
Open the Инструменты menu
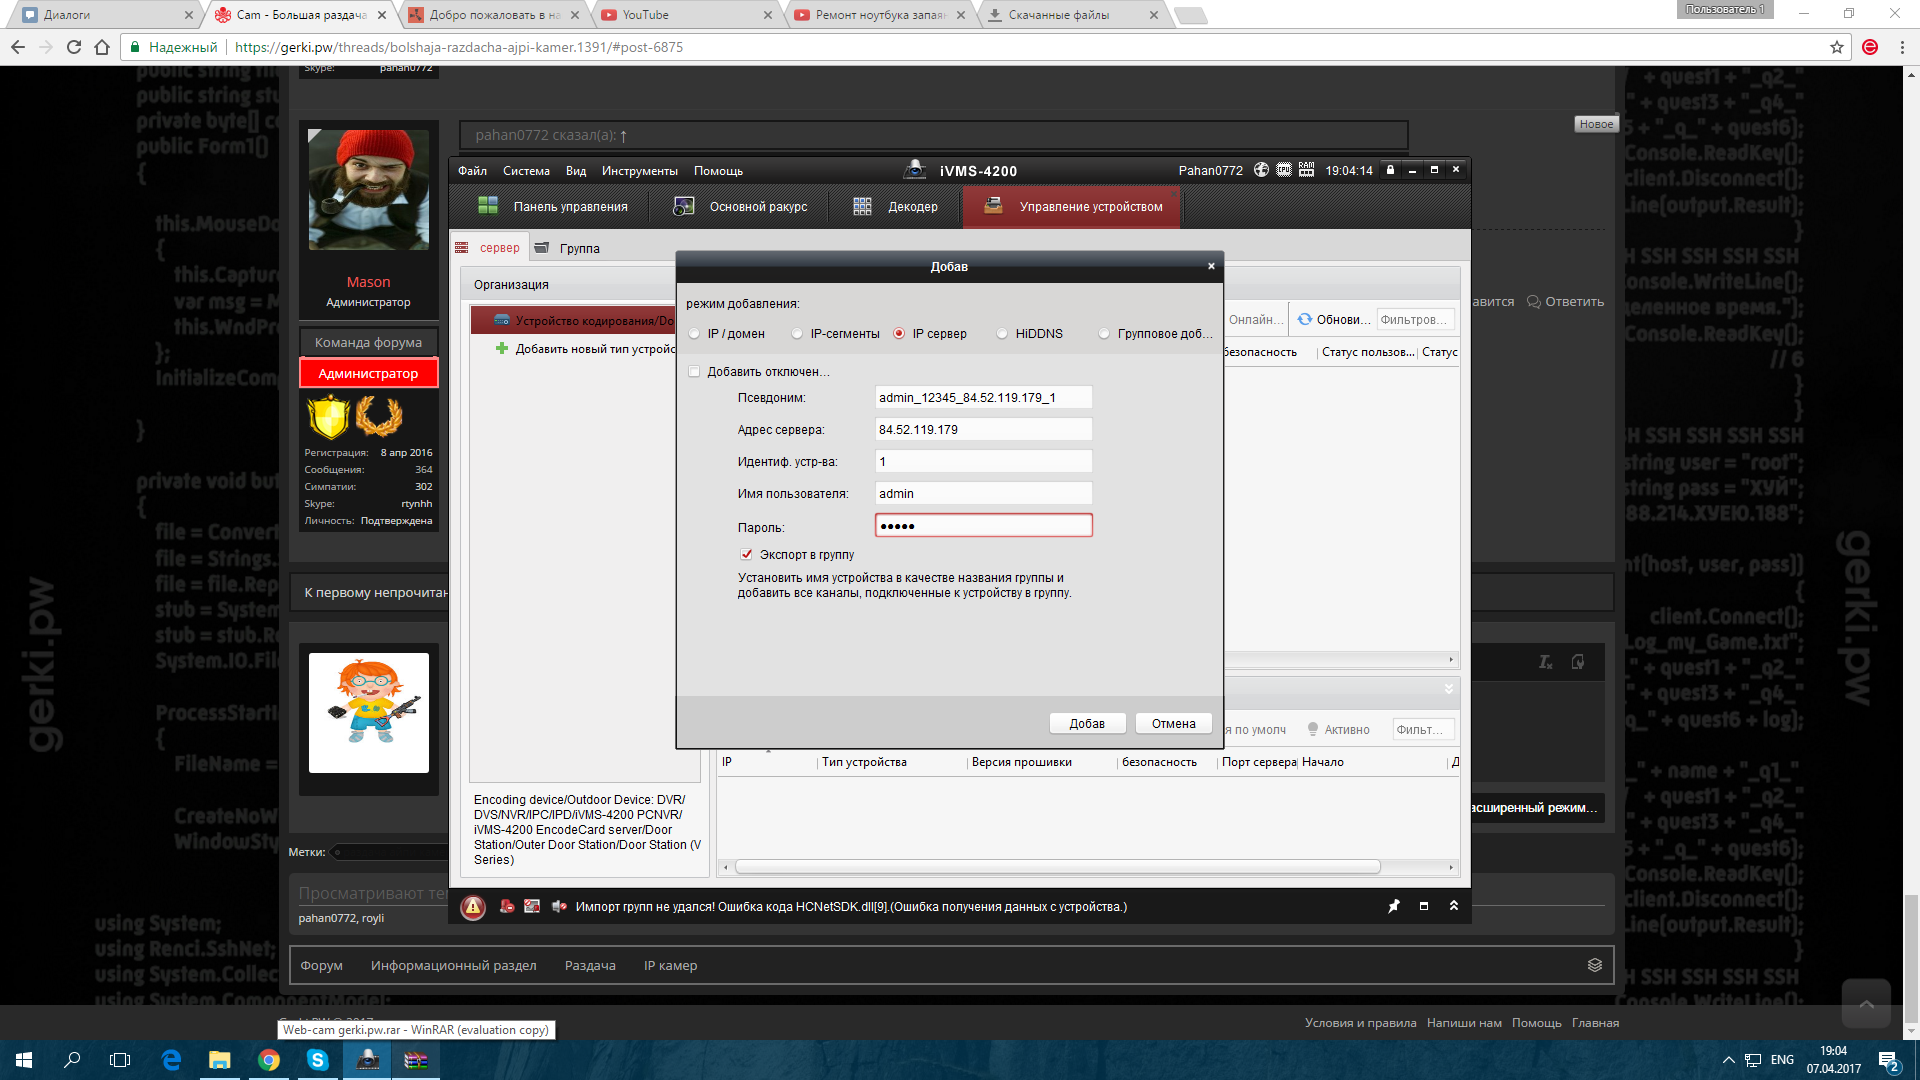point(639,171)
